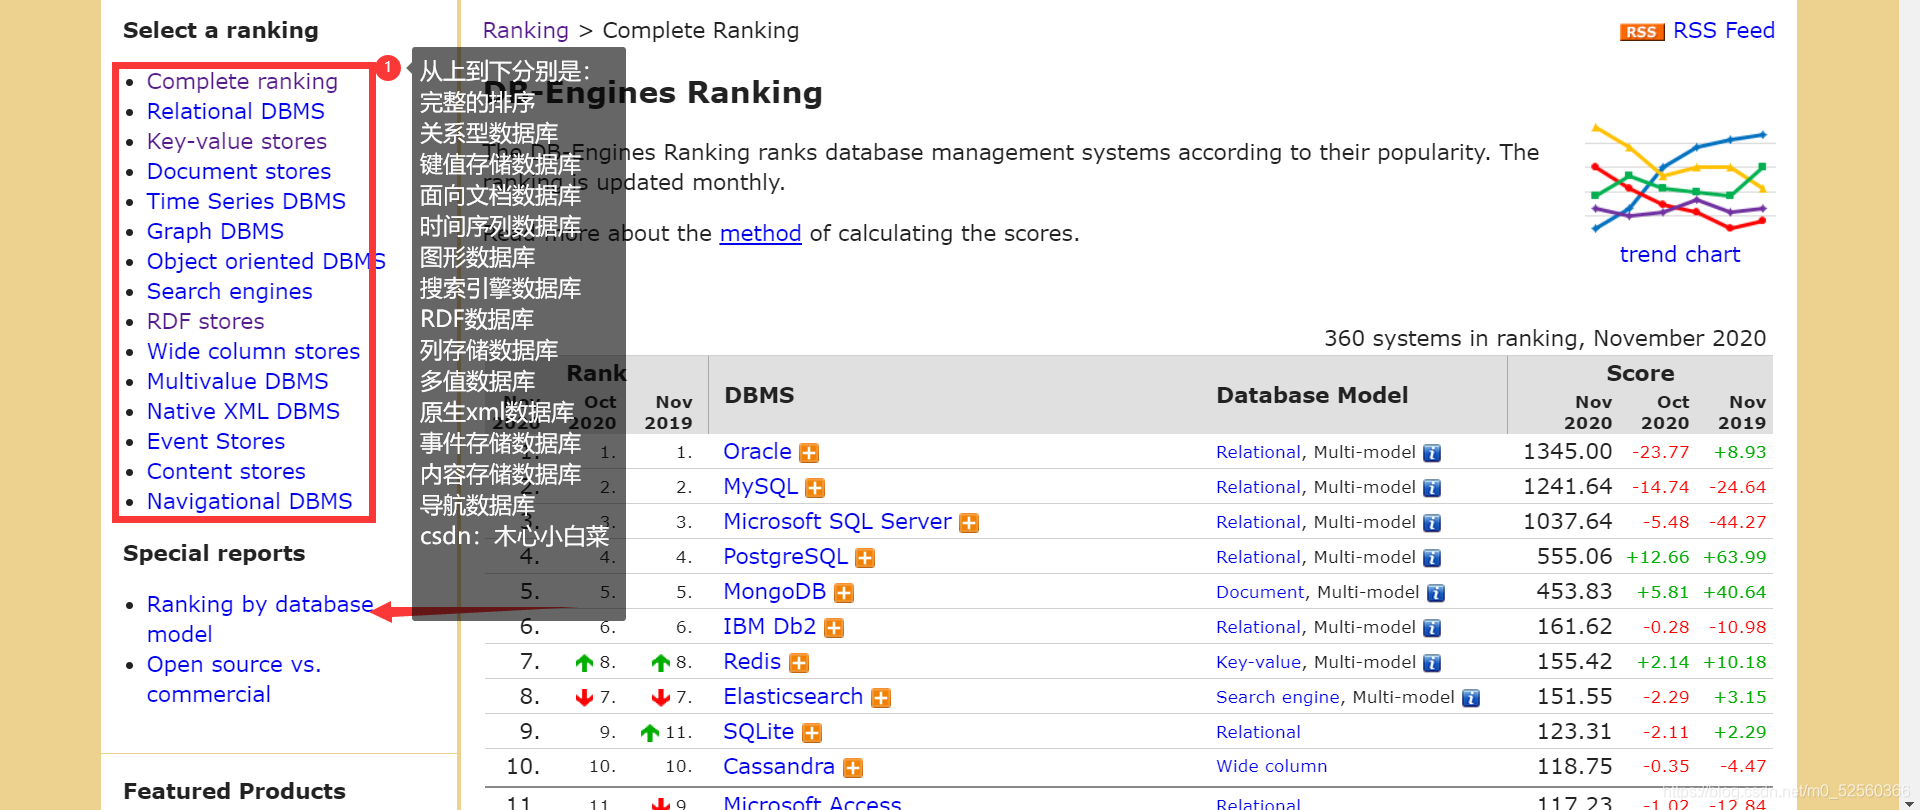Click info icon in MongoDB row
This screenshot has height=810, width=1920.
click(1436, 593)
